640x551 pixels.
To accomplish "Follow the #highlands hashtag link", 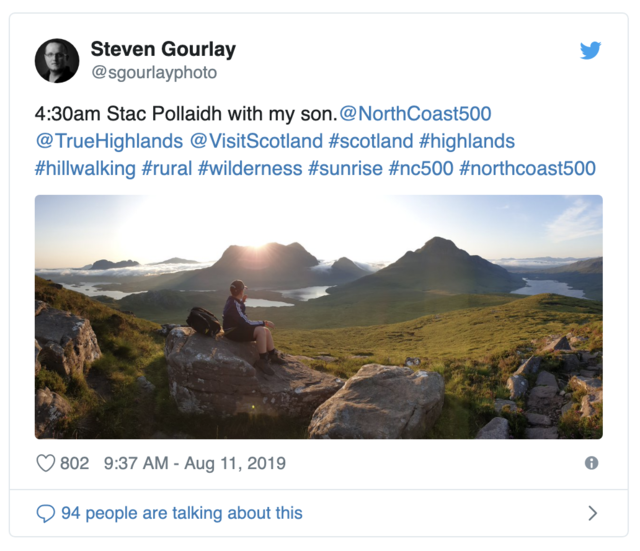I will pyautogui.click(x=467, y=141).
